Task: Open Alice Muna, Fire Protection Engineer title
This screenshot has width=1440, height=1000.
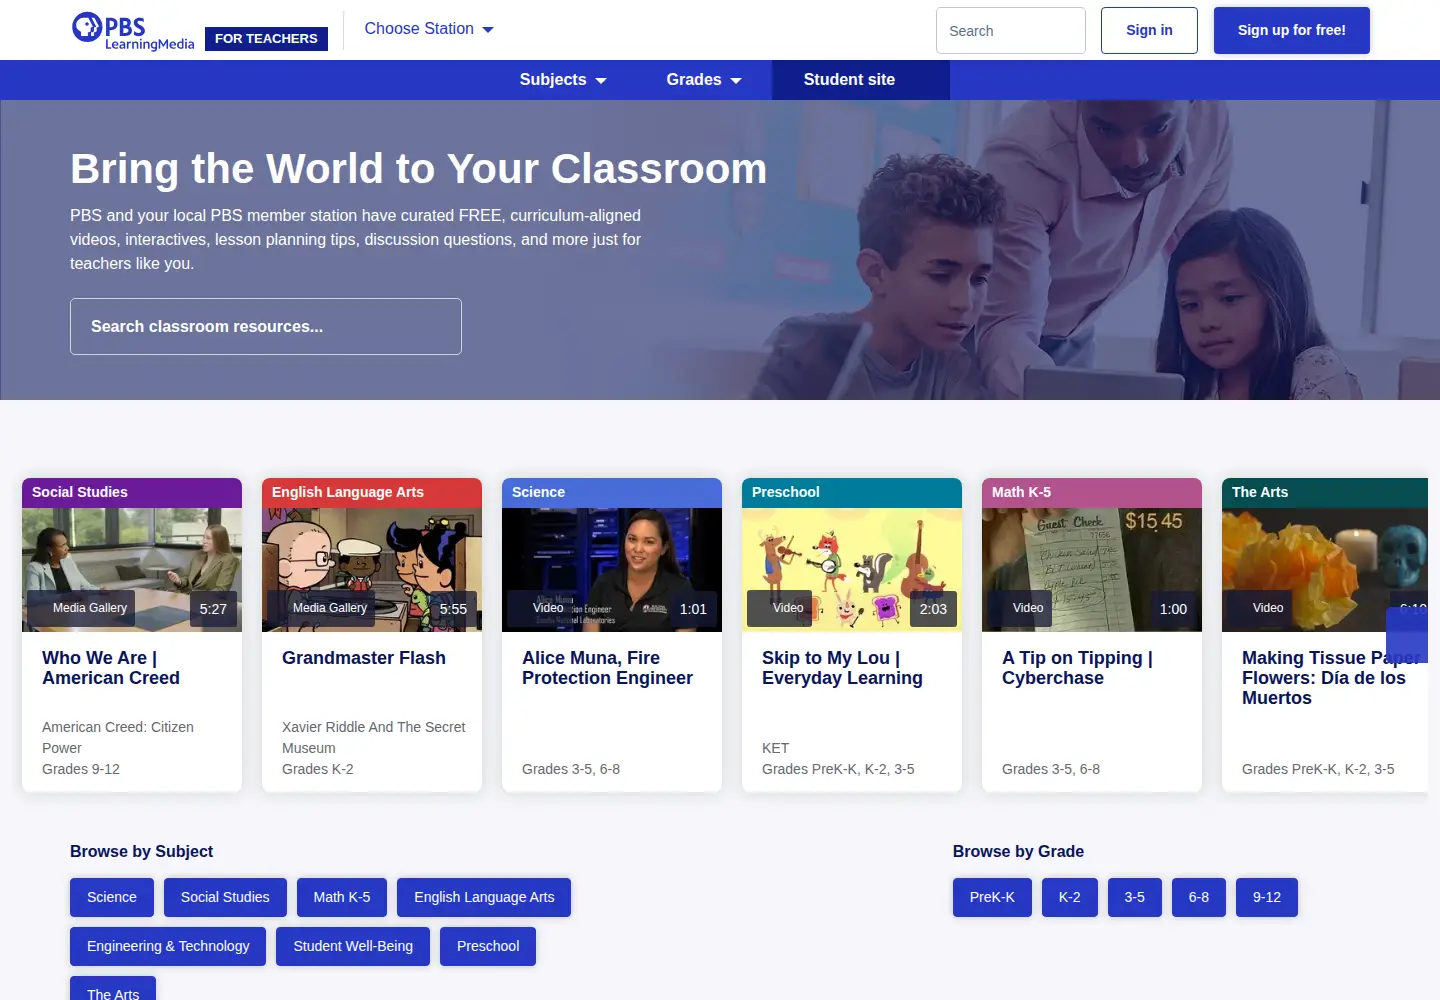Action: [607, 668]
